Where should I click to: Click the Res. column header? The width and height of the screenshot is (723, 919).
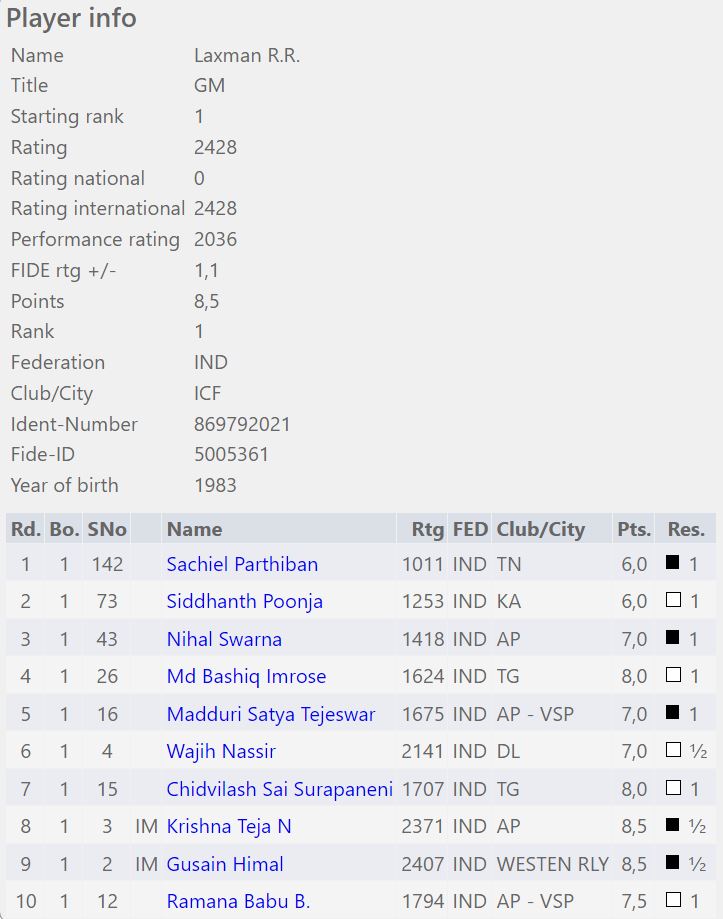(686, 529)
